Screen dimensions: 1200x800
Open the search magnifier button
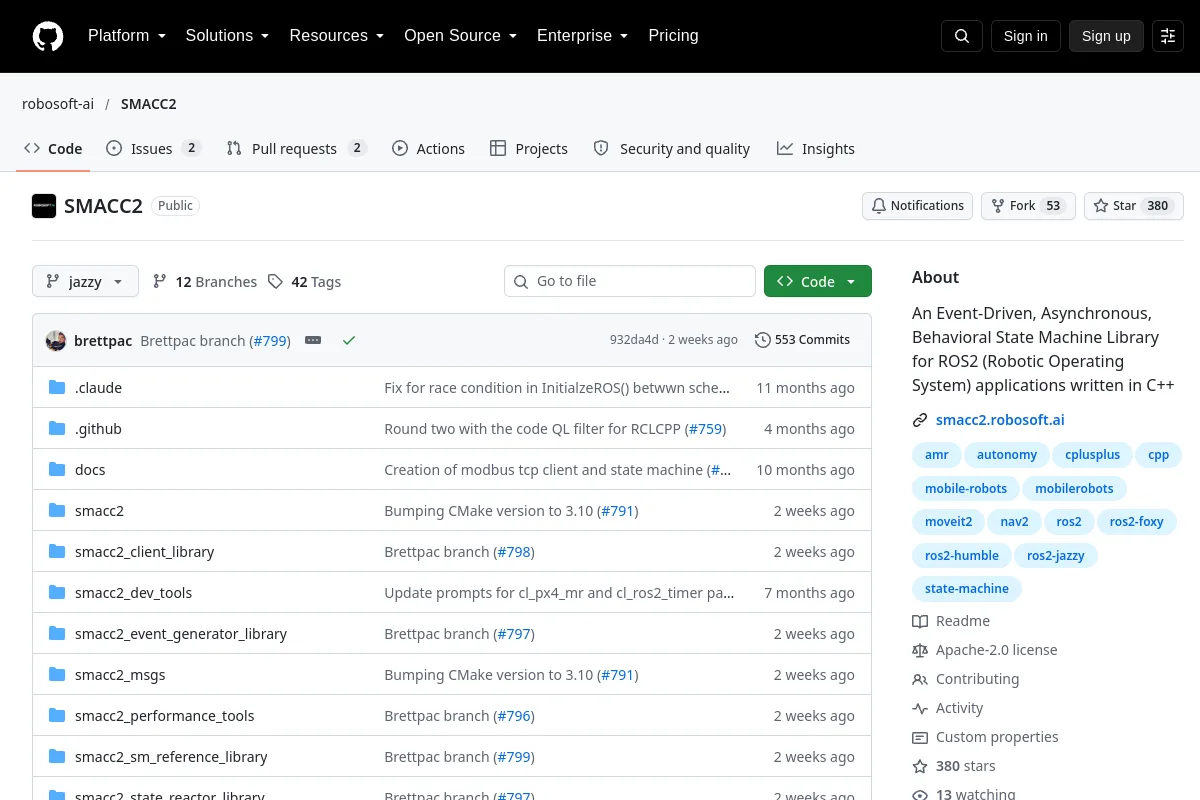pos(962,36)
